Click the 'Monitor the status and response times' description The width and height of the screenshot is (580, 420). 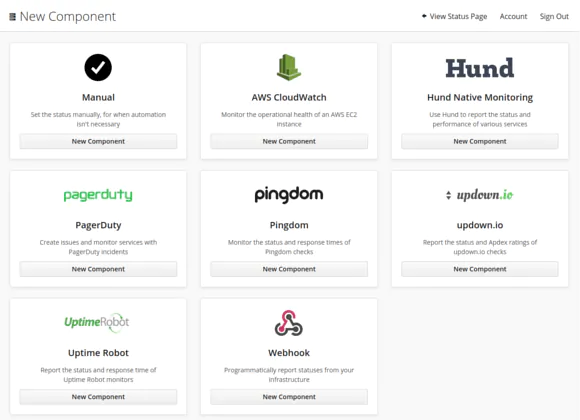[x=289, y=247]
